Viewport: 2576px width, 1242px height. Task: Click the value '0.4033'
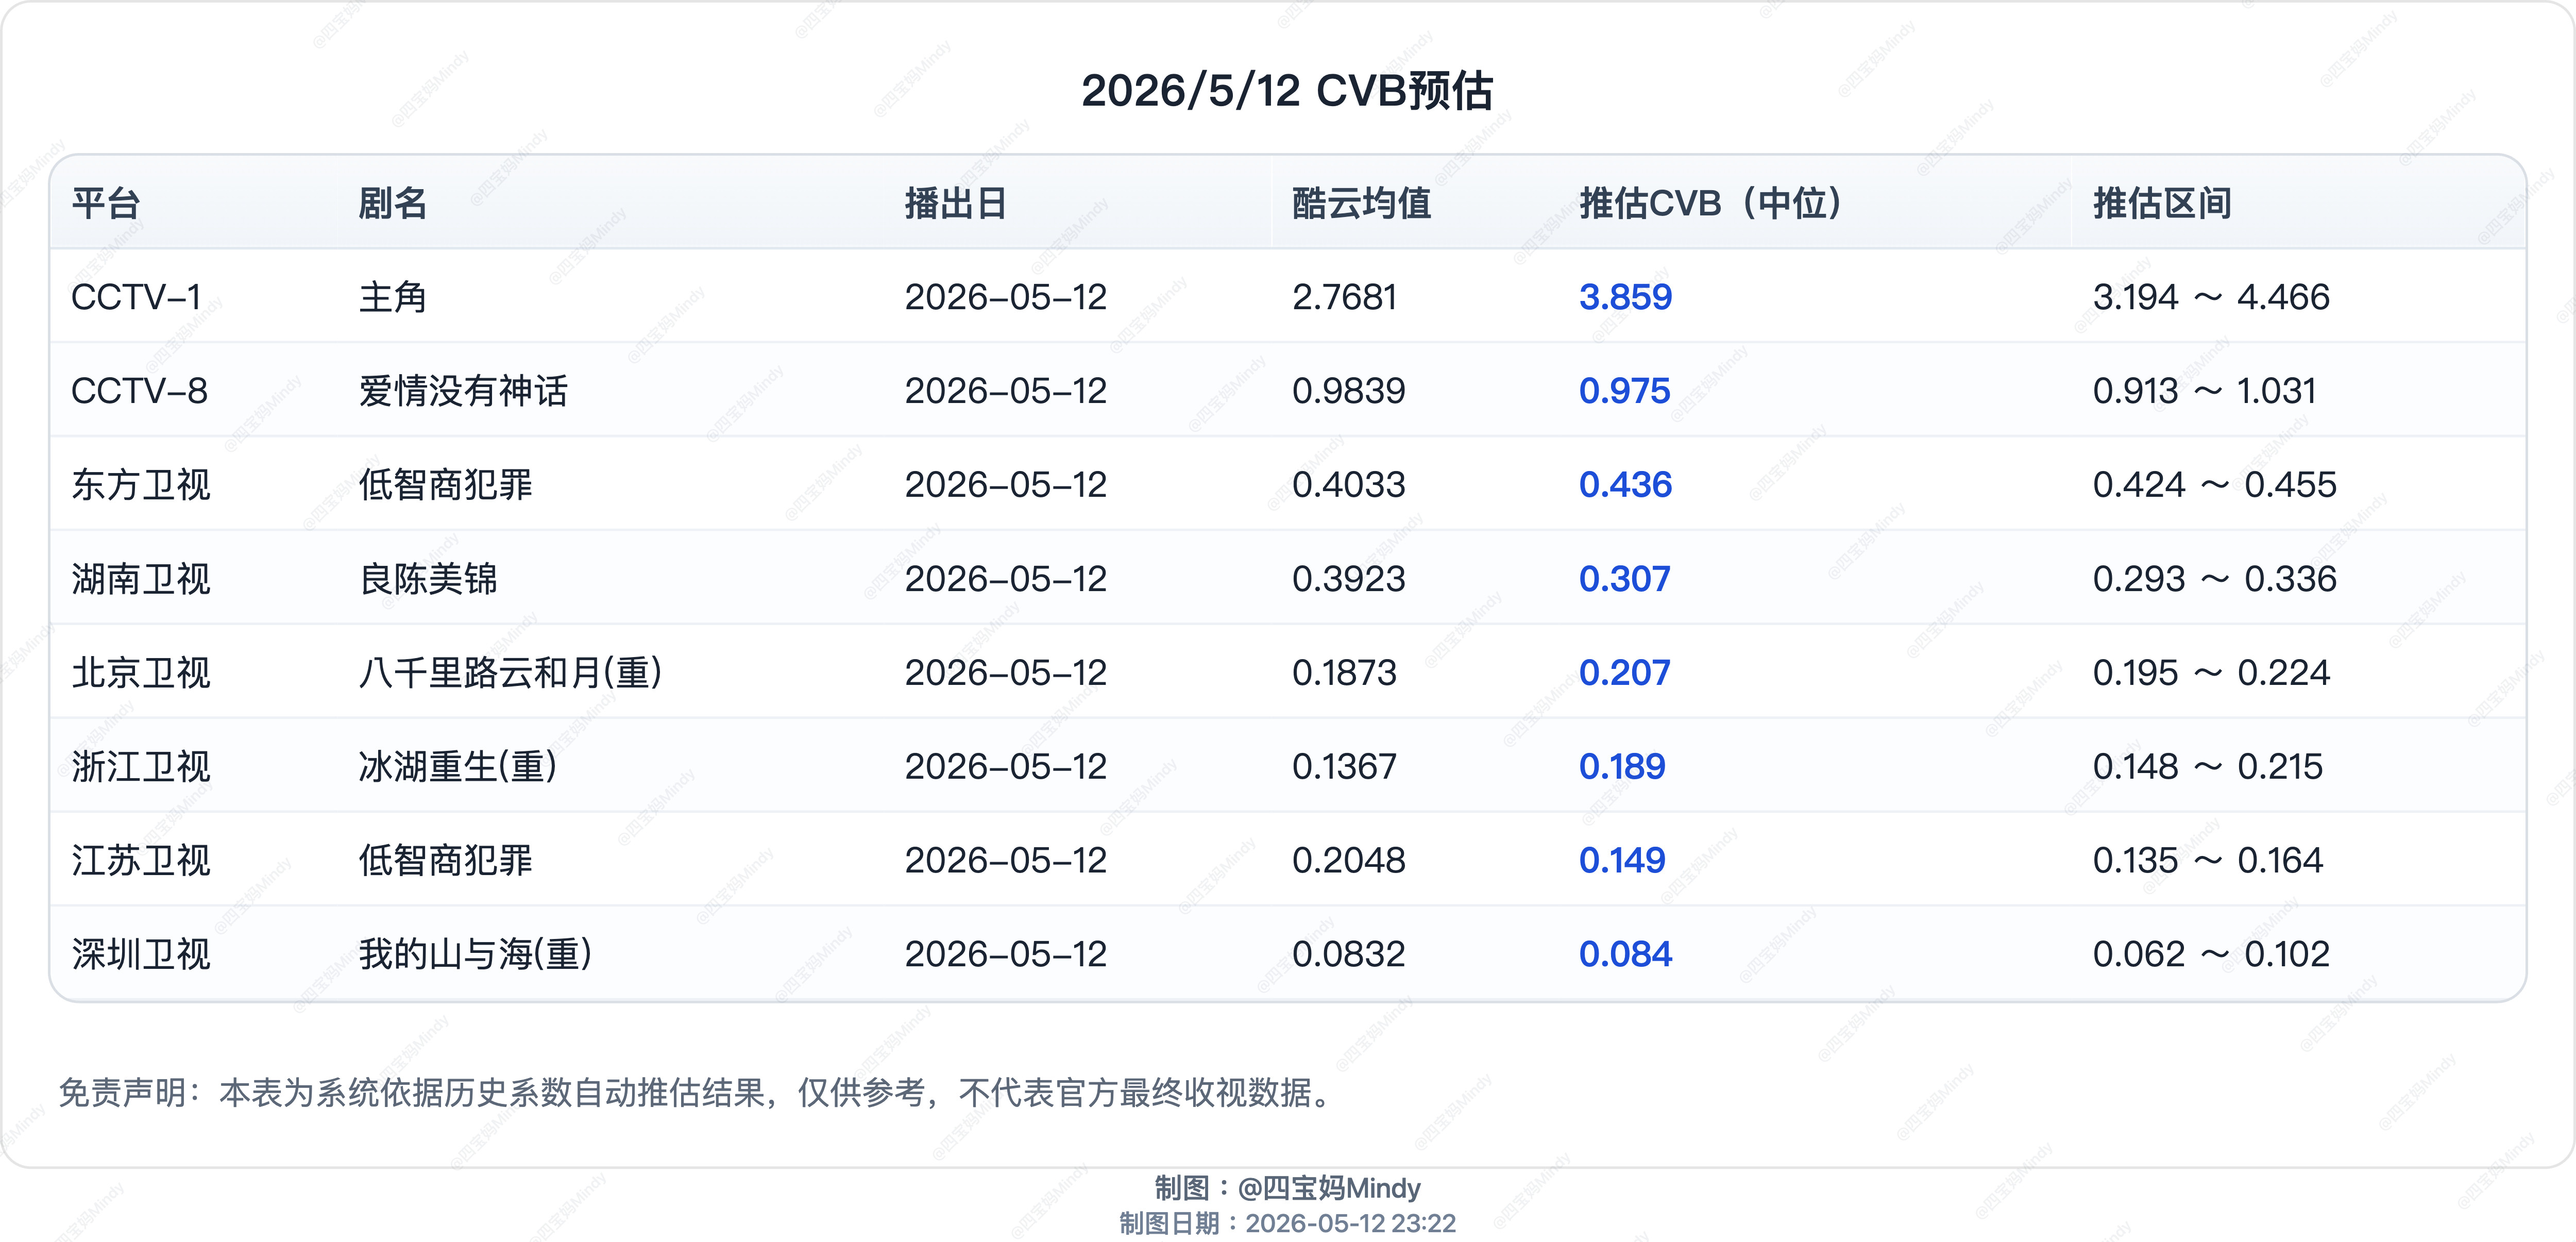tap(1348, 485)
